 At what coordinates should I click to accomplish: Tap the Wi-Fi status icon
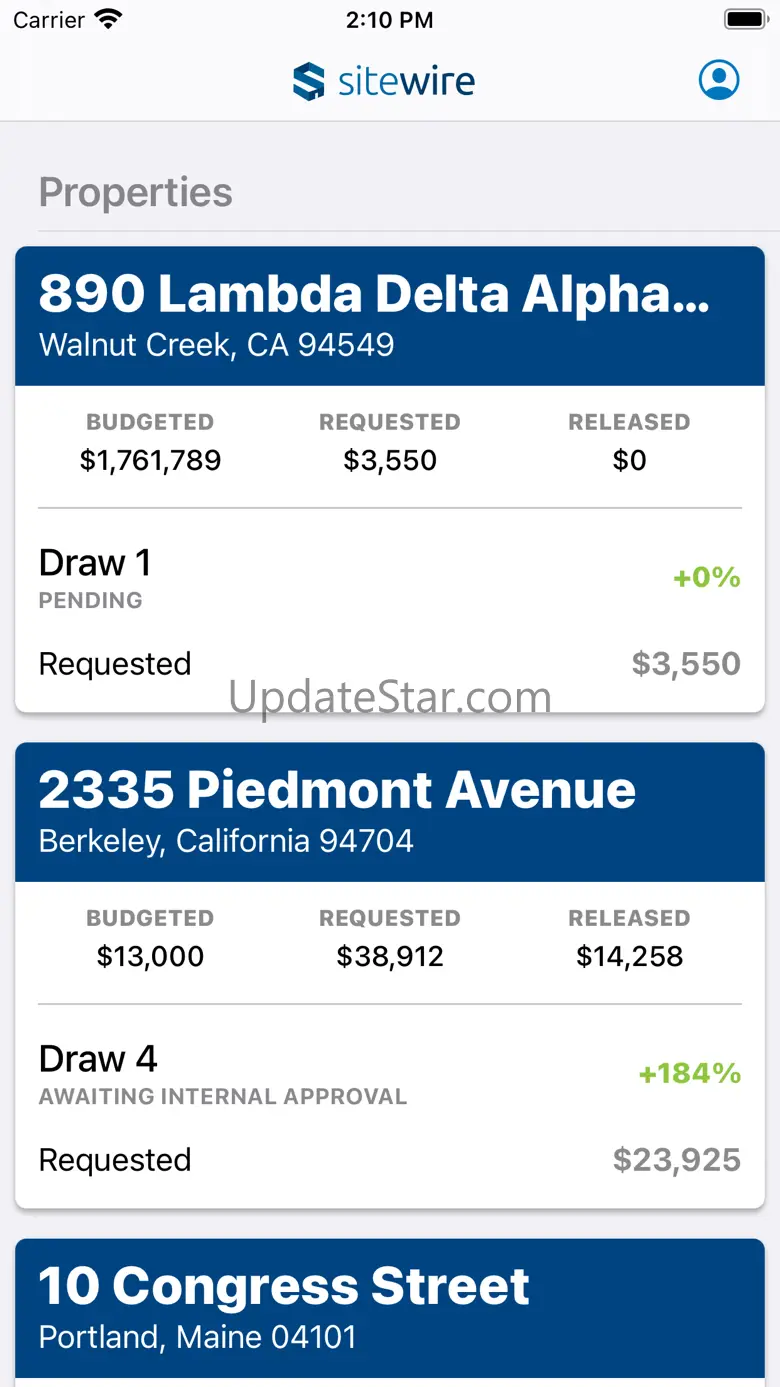(x=107, y=20)
